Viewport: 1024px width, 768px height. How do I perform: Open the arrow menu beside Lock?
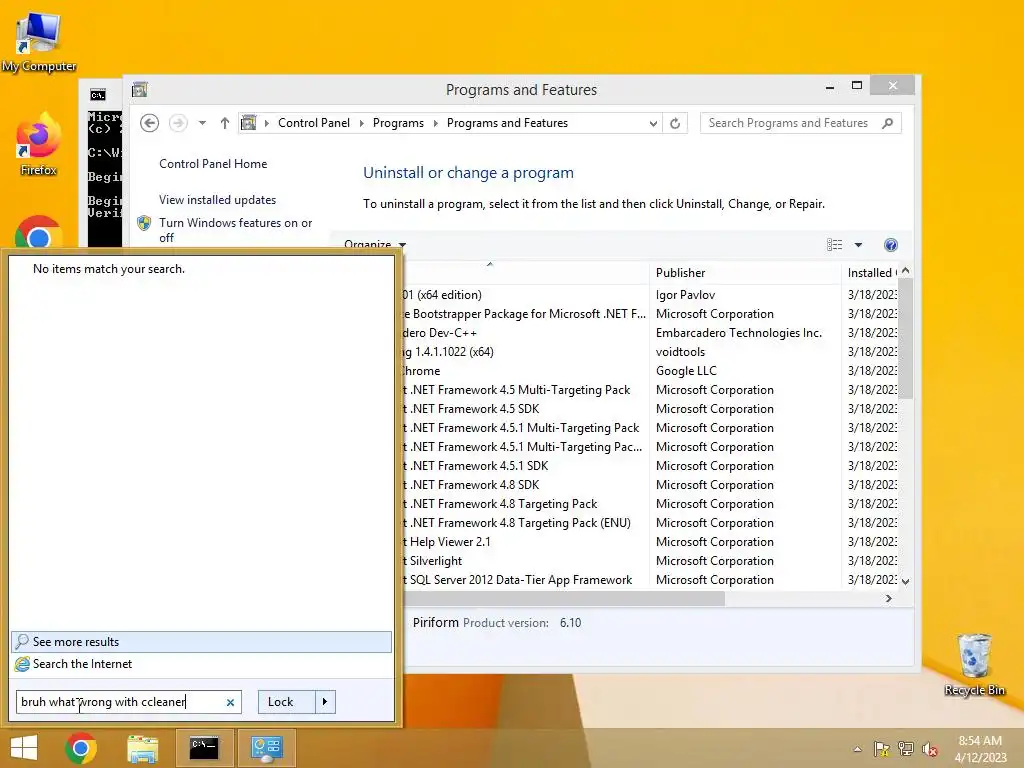[325, 702]
